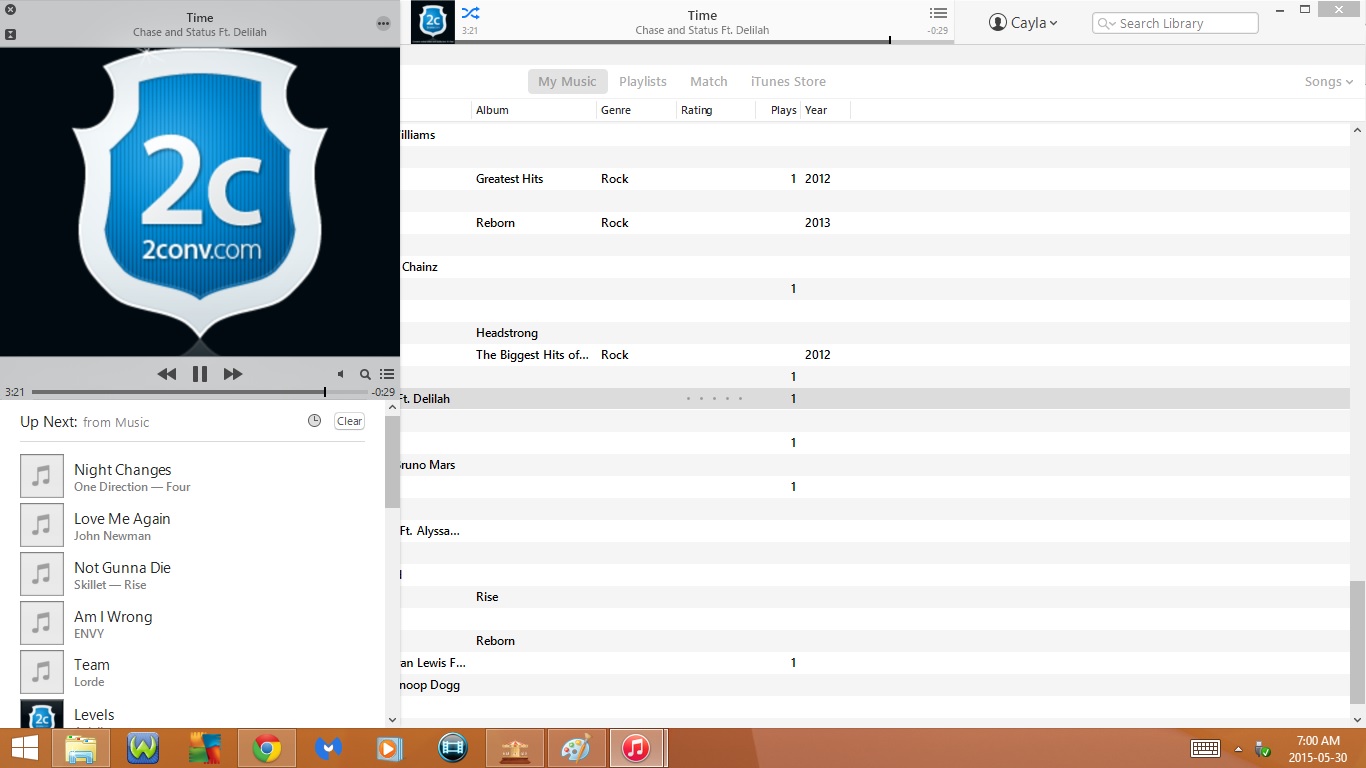Select Love Me Again in Up Next
Viewport: 1366px width, 768px height.
pyautogui.click(x=192, y=526)
